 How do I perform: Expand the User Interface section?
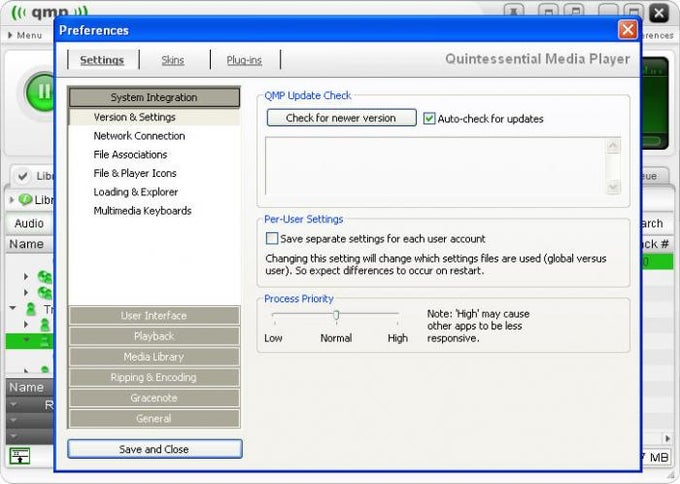tap(154, 315)
